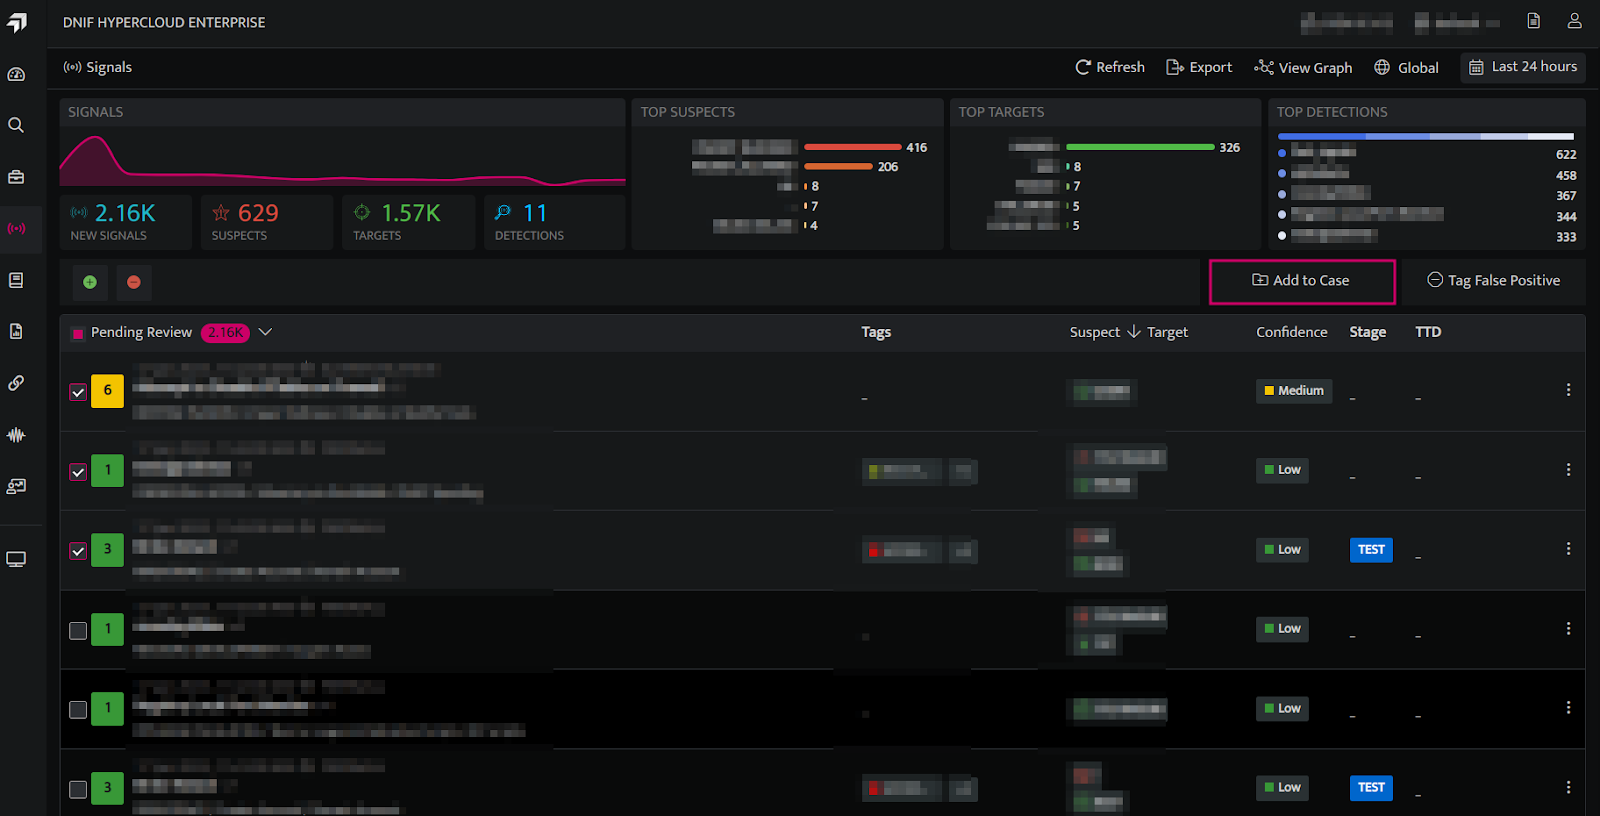Screen dimensions: 1600x816
Task: Uncheck the checked row scored 3
Action: [78, 550]
